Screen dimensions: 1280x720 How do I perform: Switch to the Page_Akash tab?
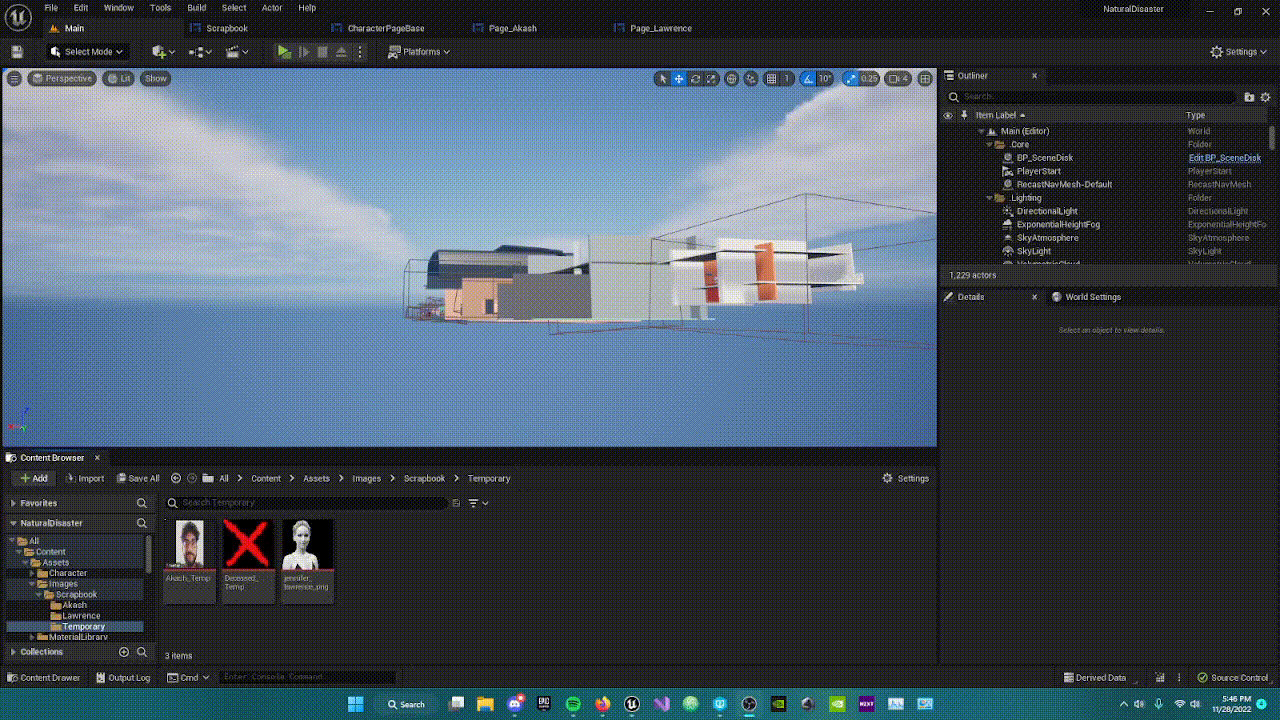pyautogui.click(x=512, y=28)
